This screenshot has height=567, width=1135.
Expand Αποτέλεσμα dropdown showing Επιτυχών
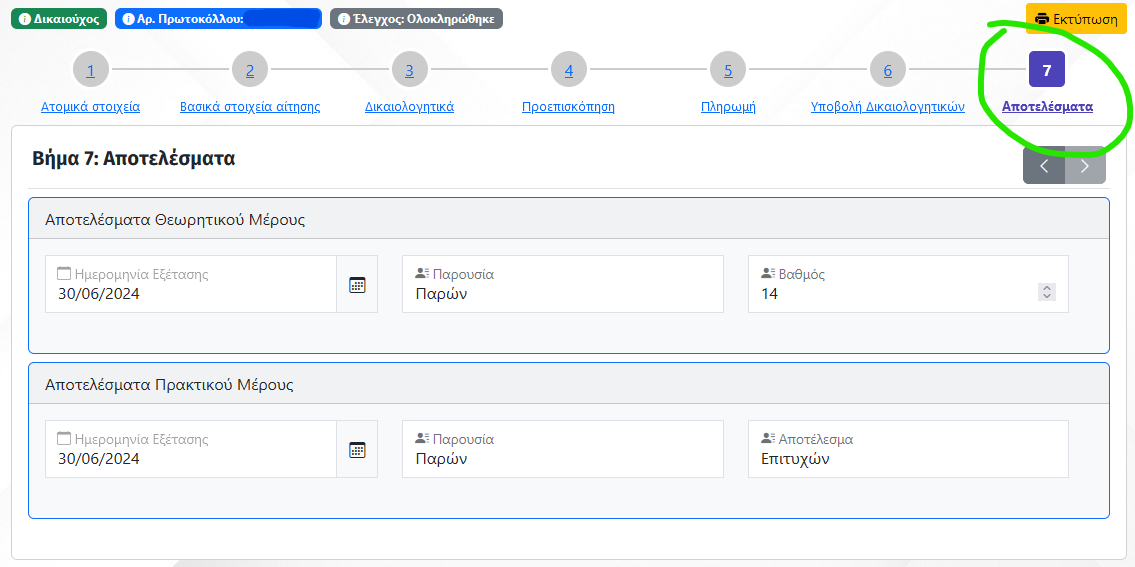[908, 450]
